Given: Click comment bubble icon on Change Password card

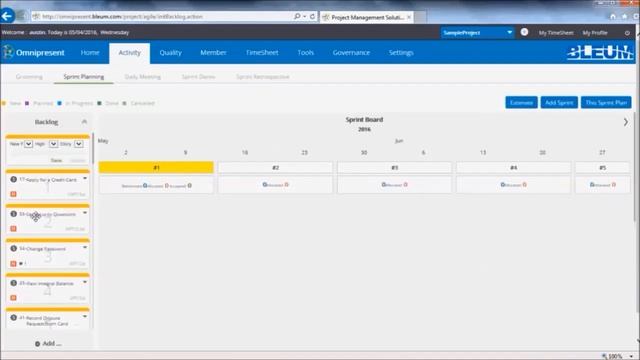Looking at the screenshot, I should [21, 264].
